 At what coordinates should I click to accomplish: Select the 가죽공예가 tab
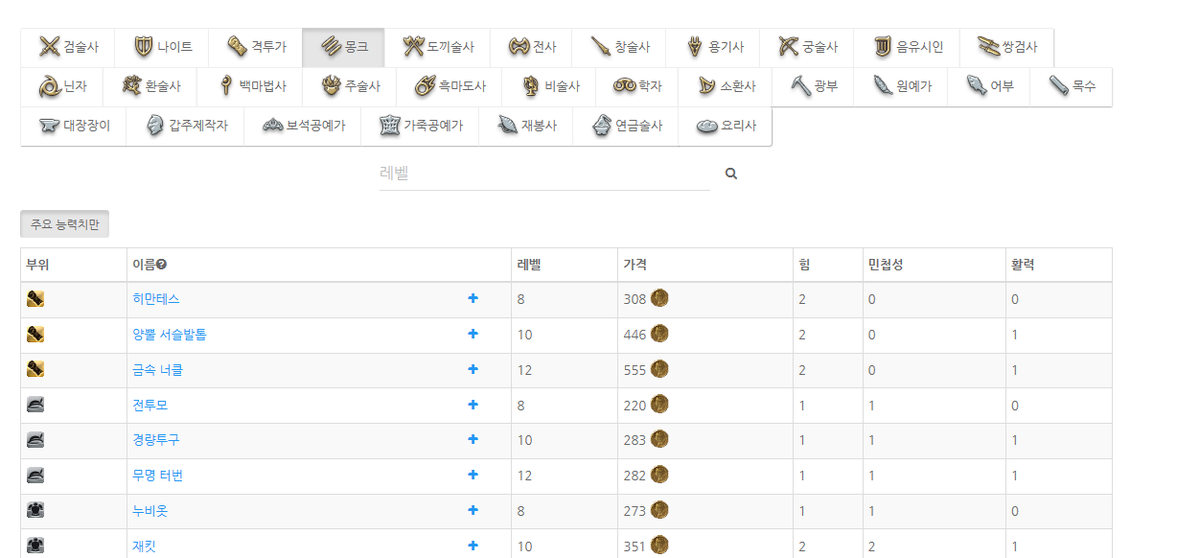point(420,126)
